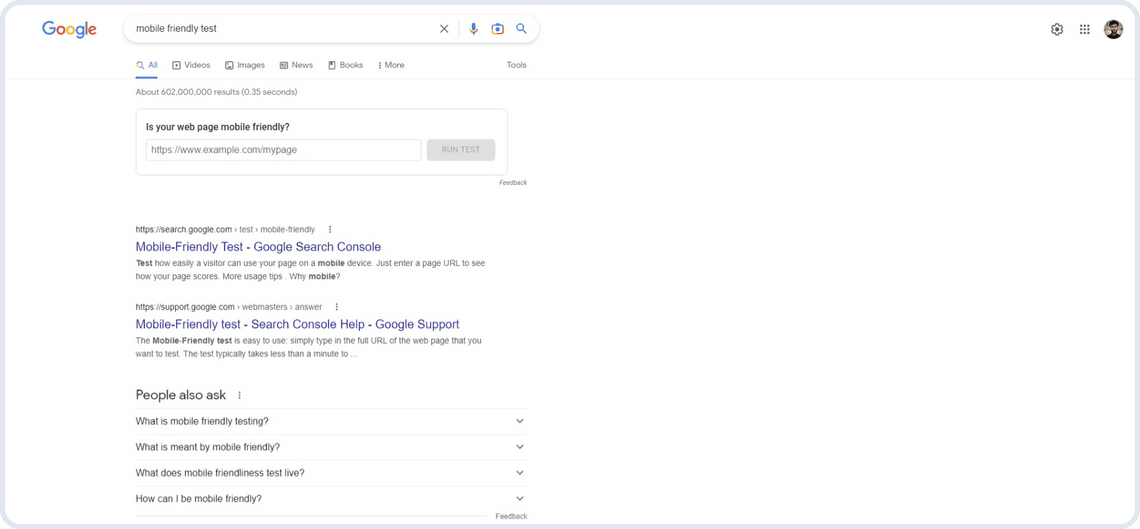Switch to the Videos tab
1140x529 pixels.
click(x=191, y=65)
